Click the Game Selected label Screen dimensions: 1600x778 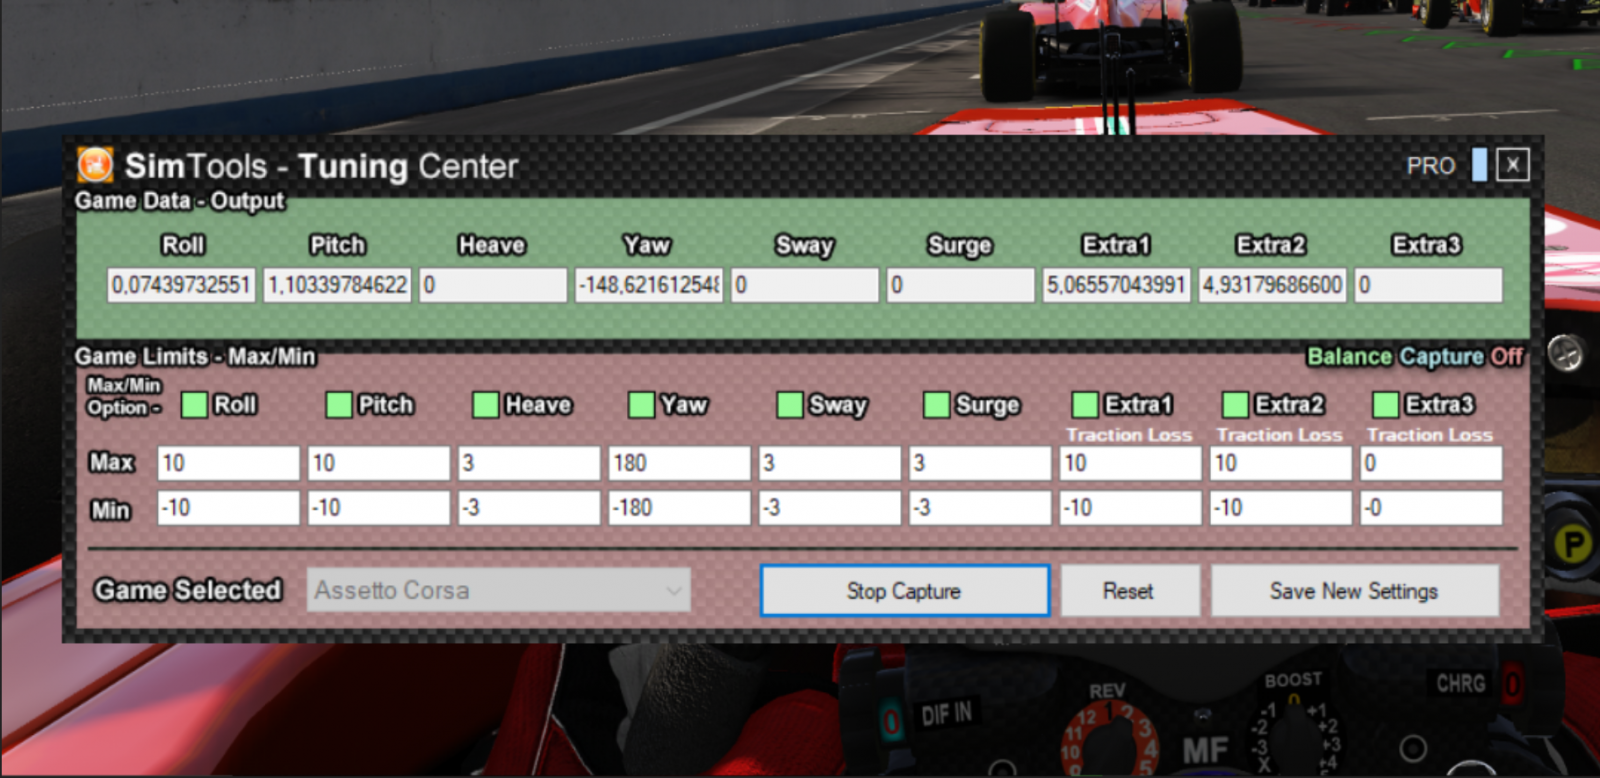click(x=188, y=590)
